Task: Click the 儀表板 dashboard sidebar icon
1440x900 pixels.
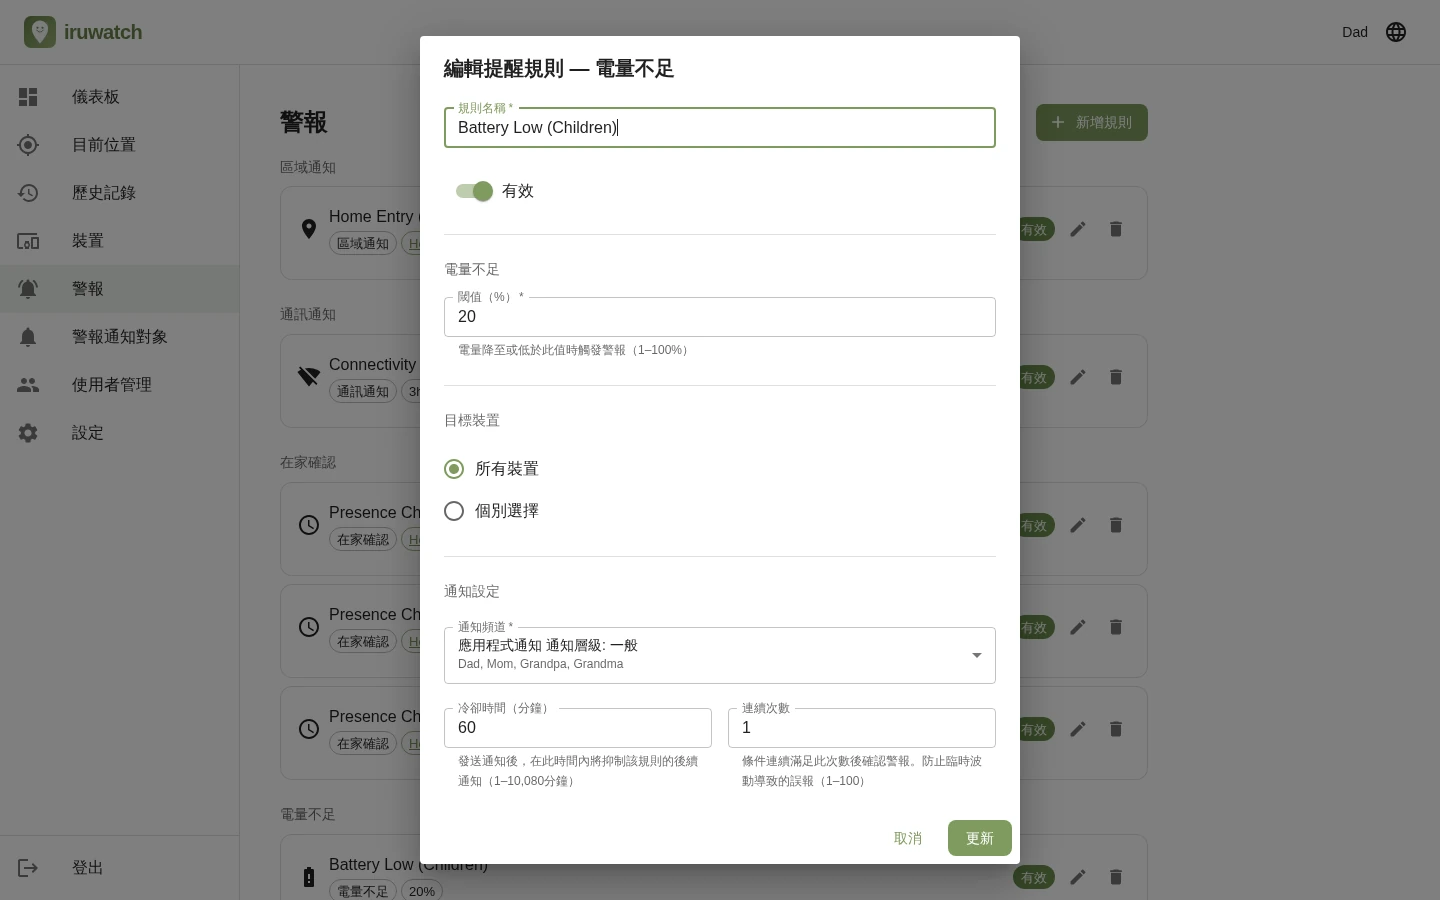Action: tap(28, 97)
